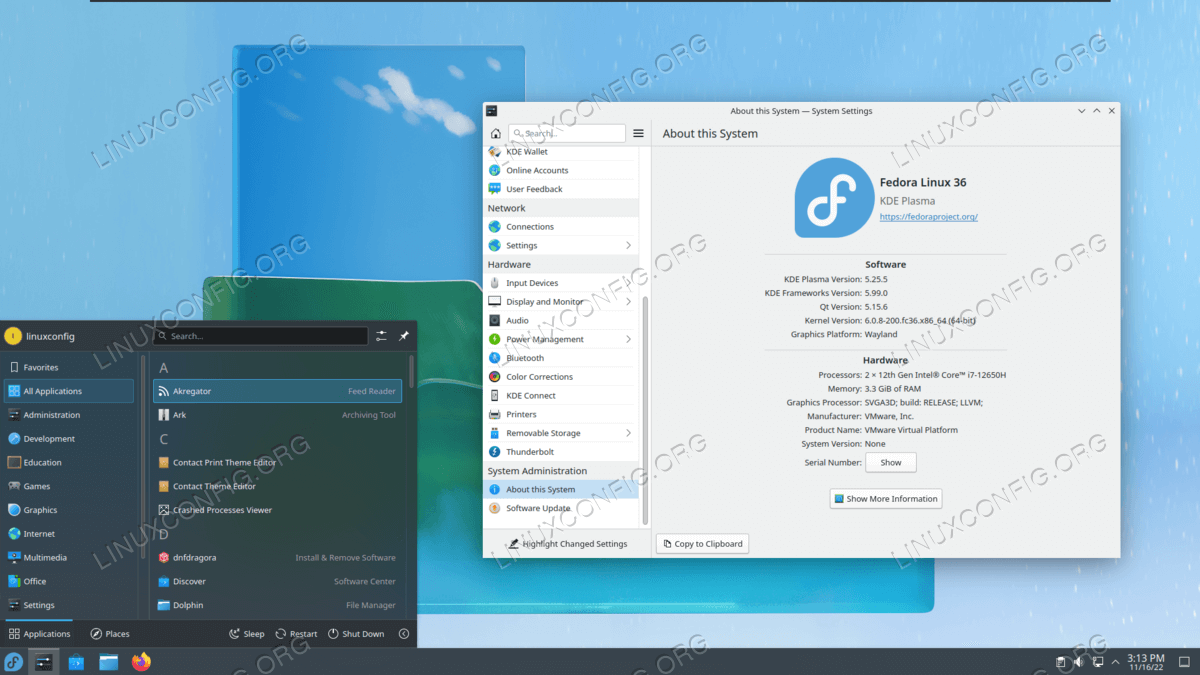Screen dimensions: 1200x675
Task: Launch Discover from the launcher list
Action: 277,581
